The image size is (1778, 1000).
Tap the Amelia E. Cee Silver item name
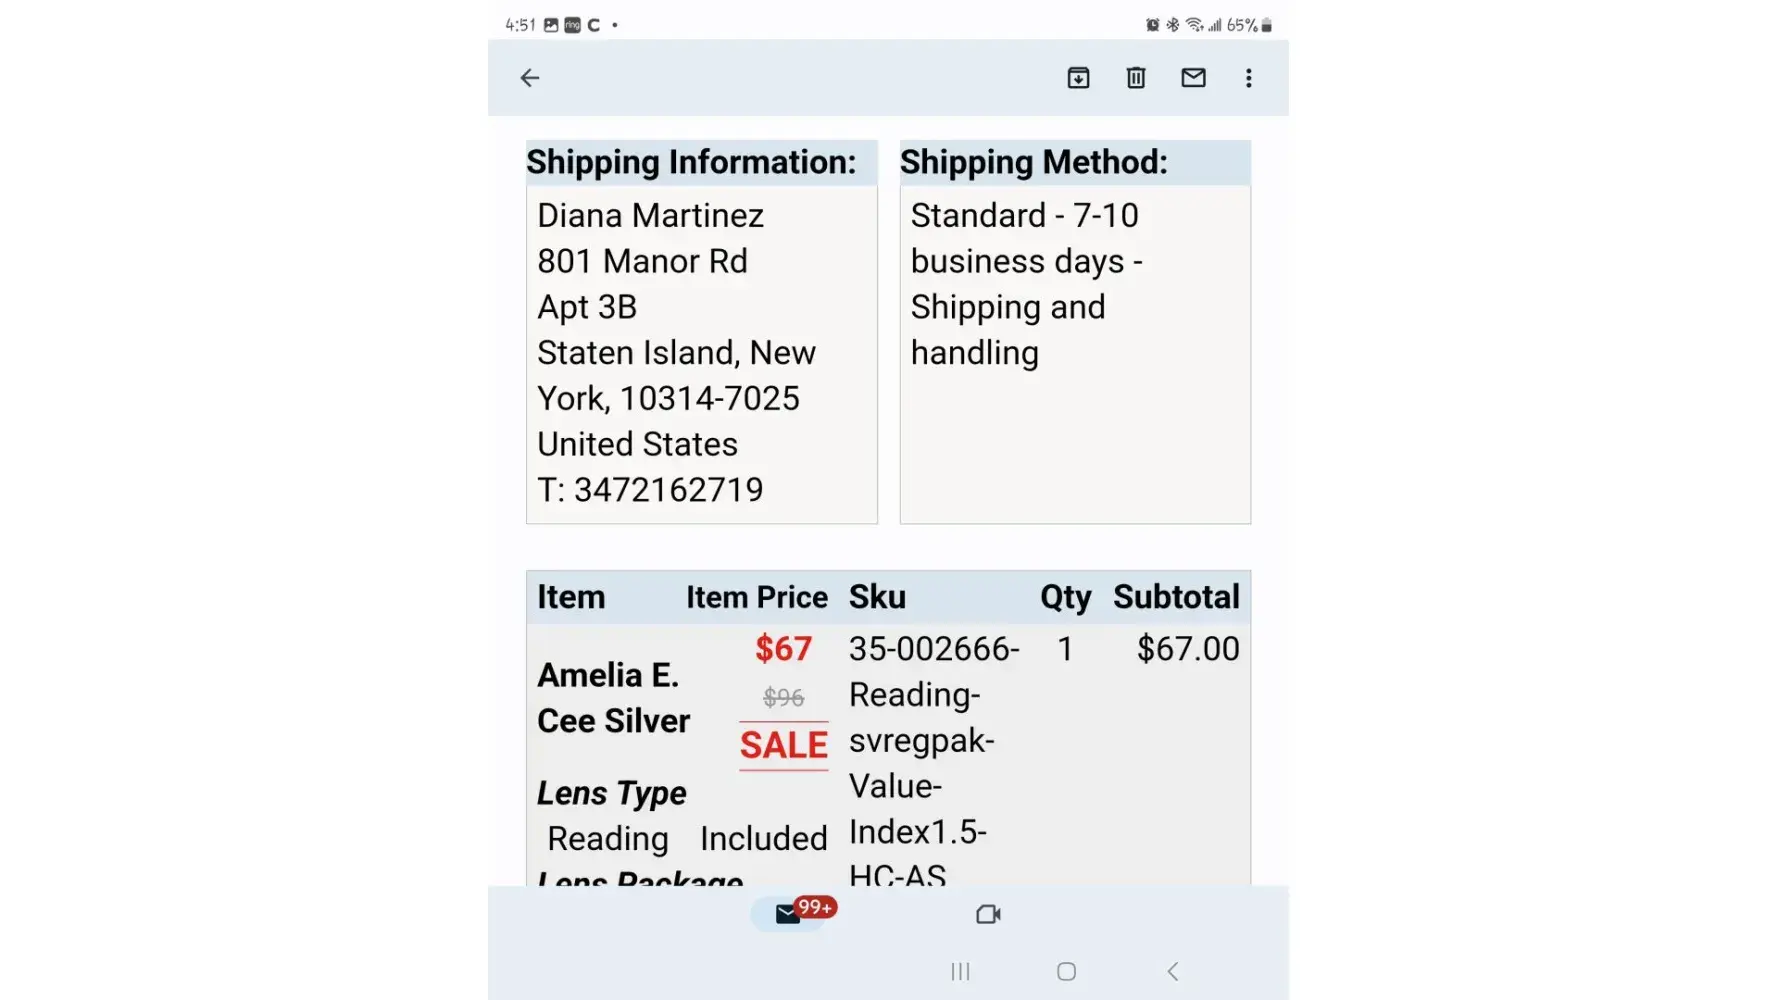[613, 698]
